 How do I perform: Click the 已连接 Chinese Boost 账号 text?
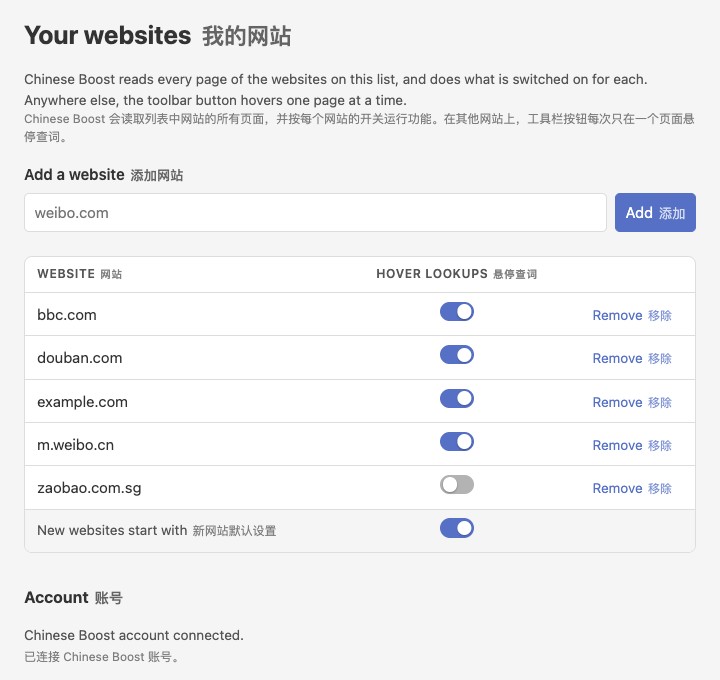click(x=101, y=657)
